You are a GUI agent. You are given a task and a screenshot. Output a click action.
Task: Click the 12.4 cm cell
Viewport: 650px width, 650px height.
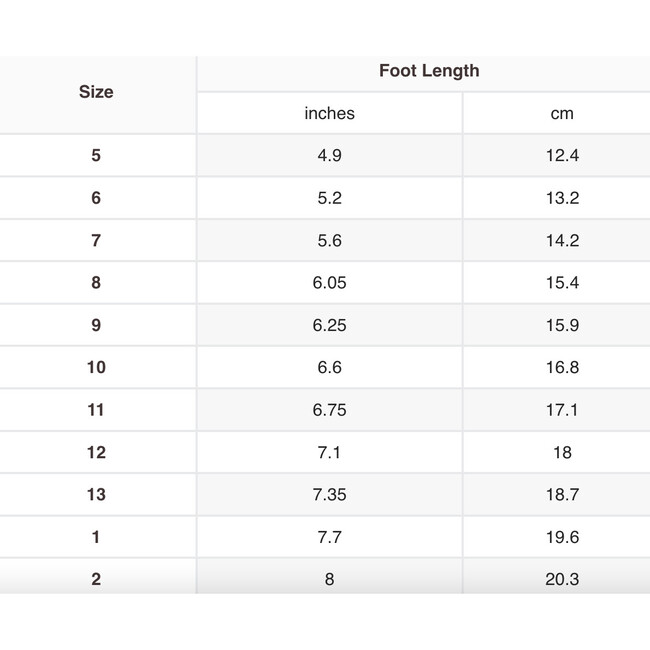coord(562,155)
